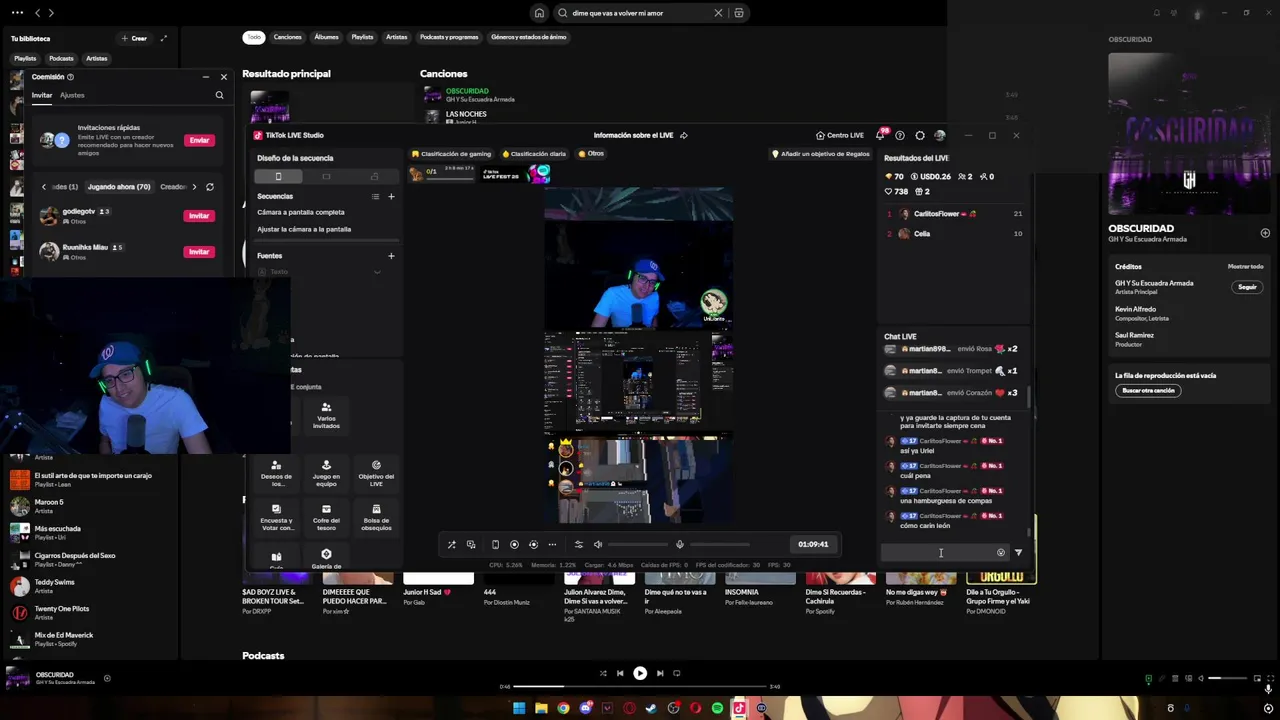The image size is (1280, 720).
Task: Add OBSCURIDAD to library with plus icon
Action: click(x=1265, y=233)
